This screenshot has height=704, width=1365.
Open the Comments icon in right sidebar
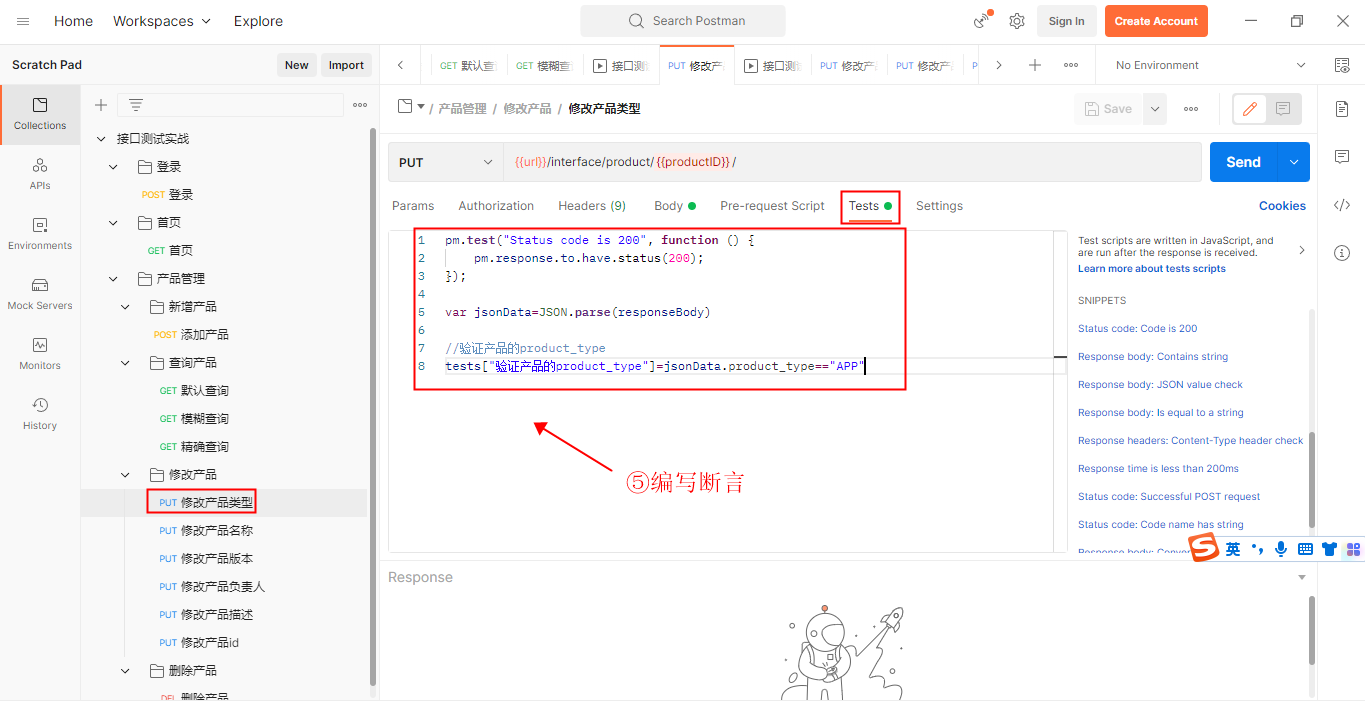(x=1342, y=157)
